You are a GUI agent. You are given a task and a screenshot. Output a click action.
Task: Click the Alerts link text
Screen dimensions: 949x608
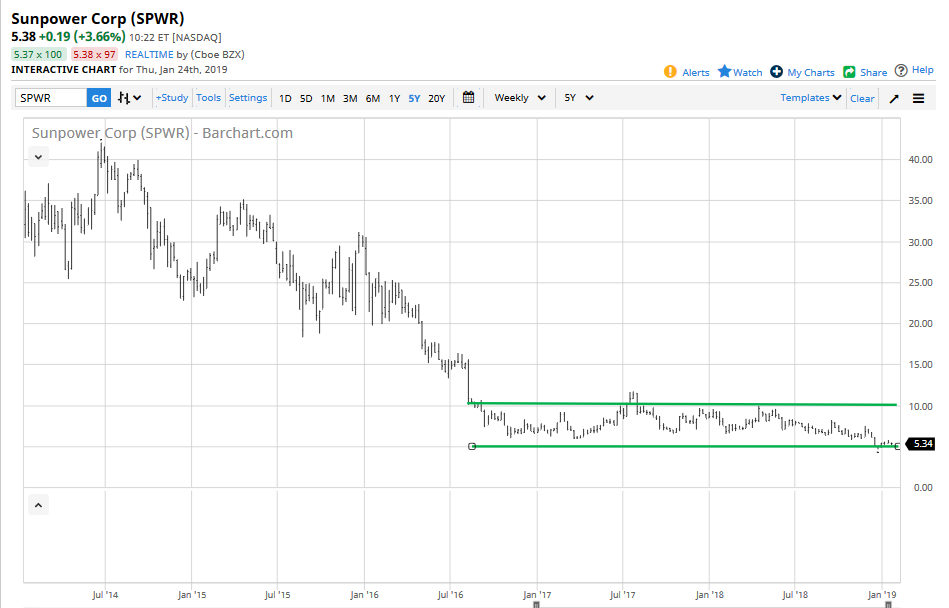(x=695, y=73)
